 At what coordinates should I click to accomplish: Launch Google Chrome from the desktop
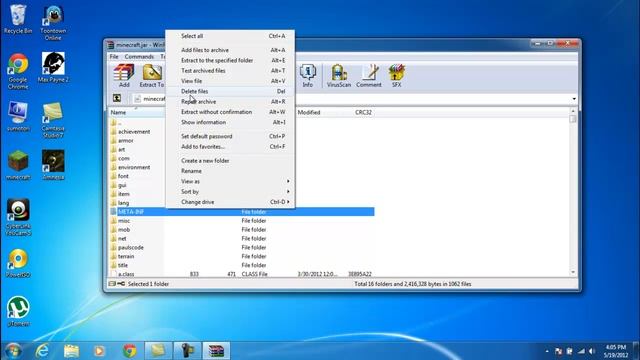point(18,71)
